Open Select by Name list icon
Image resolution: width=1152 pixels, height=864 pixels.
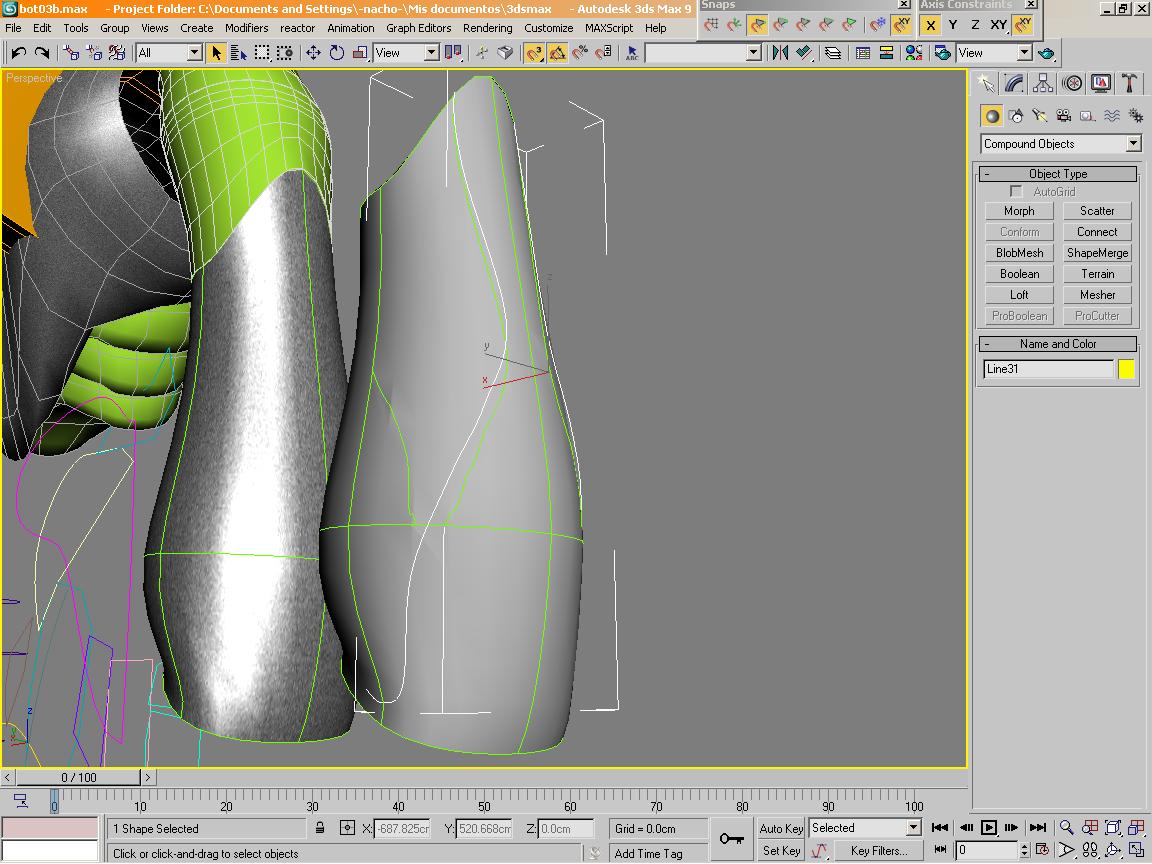coord(239,53)
